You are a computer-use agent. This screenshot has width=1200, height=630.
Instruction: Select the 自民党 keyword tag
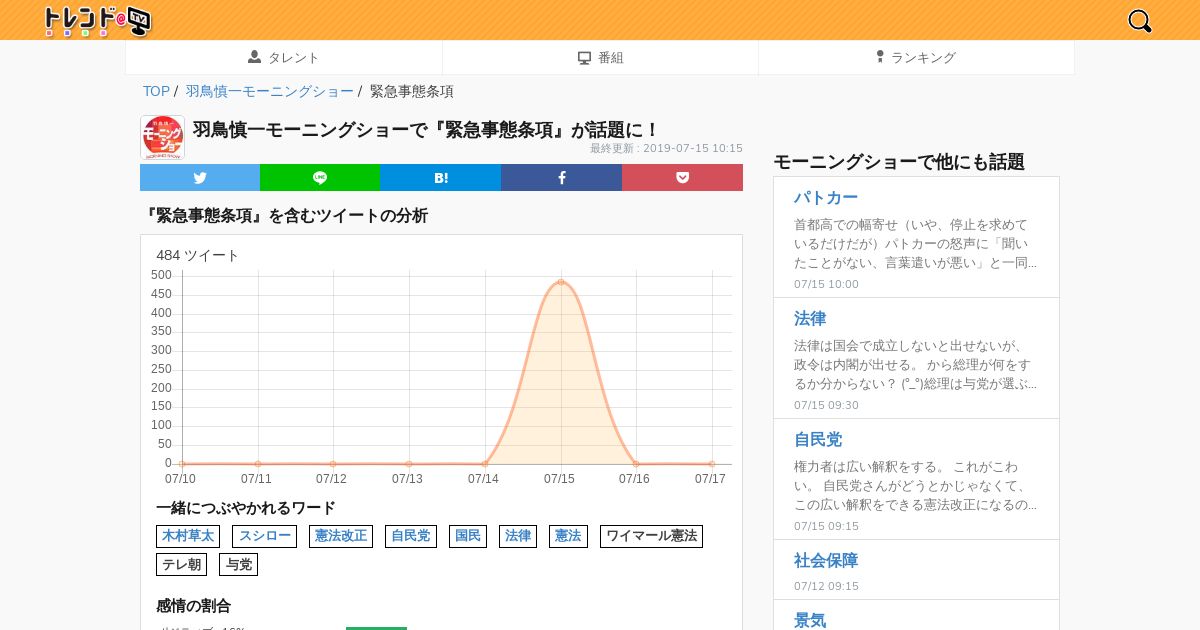(411, 536)
